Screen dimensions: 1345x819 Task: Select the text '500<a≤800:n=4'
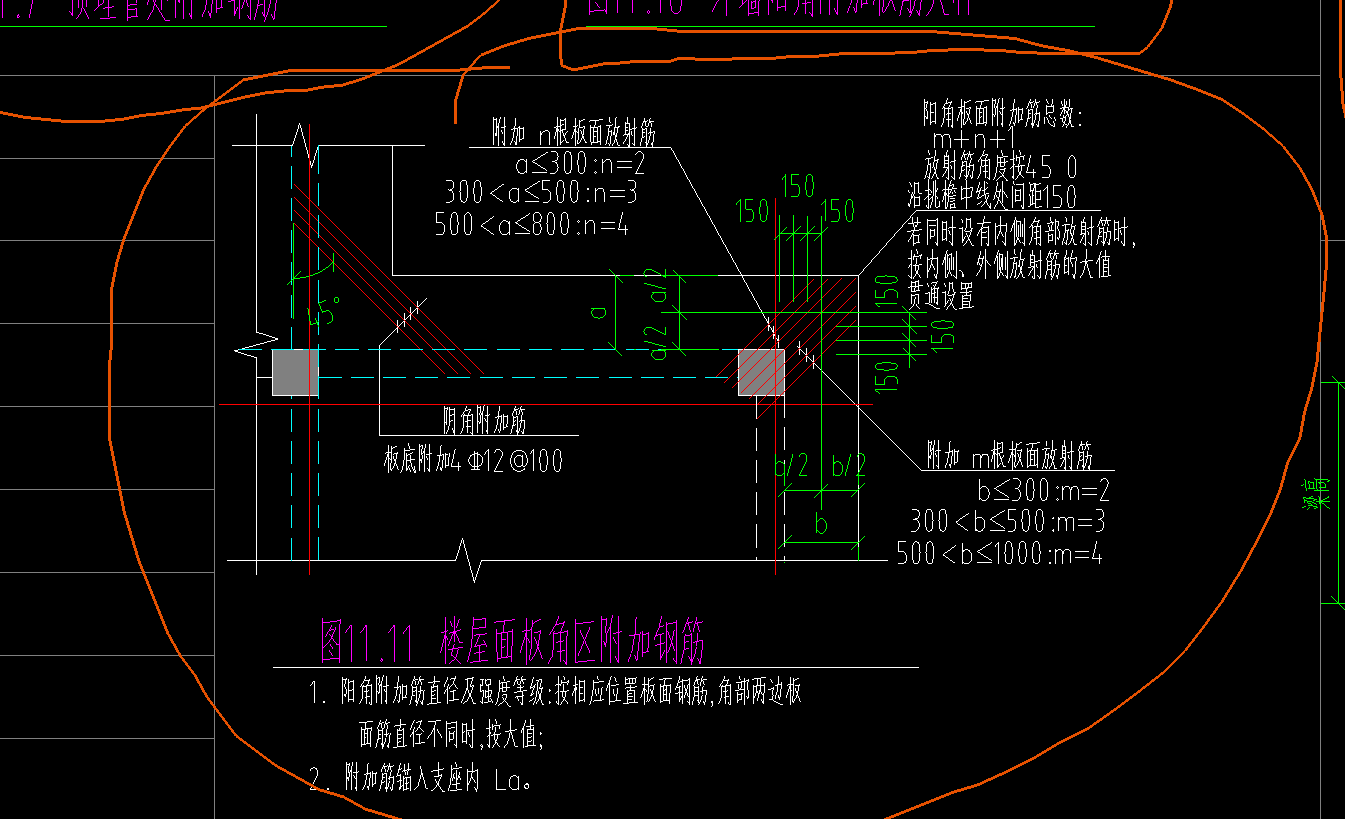click(x=531, y=224)
